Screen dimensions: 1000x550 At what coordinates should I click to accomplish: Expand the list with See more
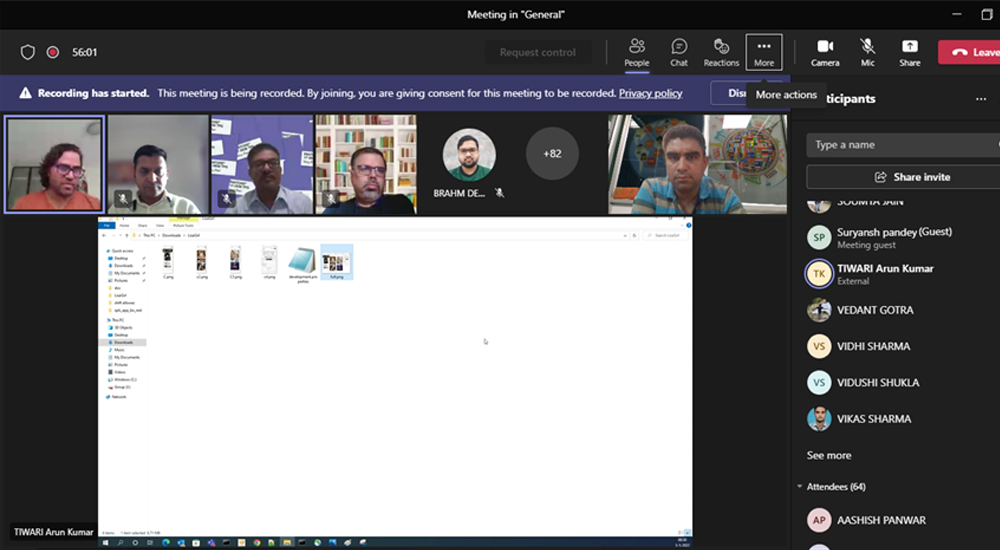click(x=829, y=455)
